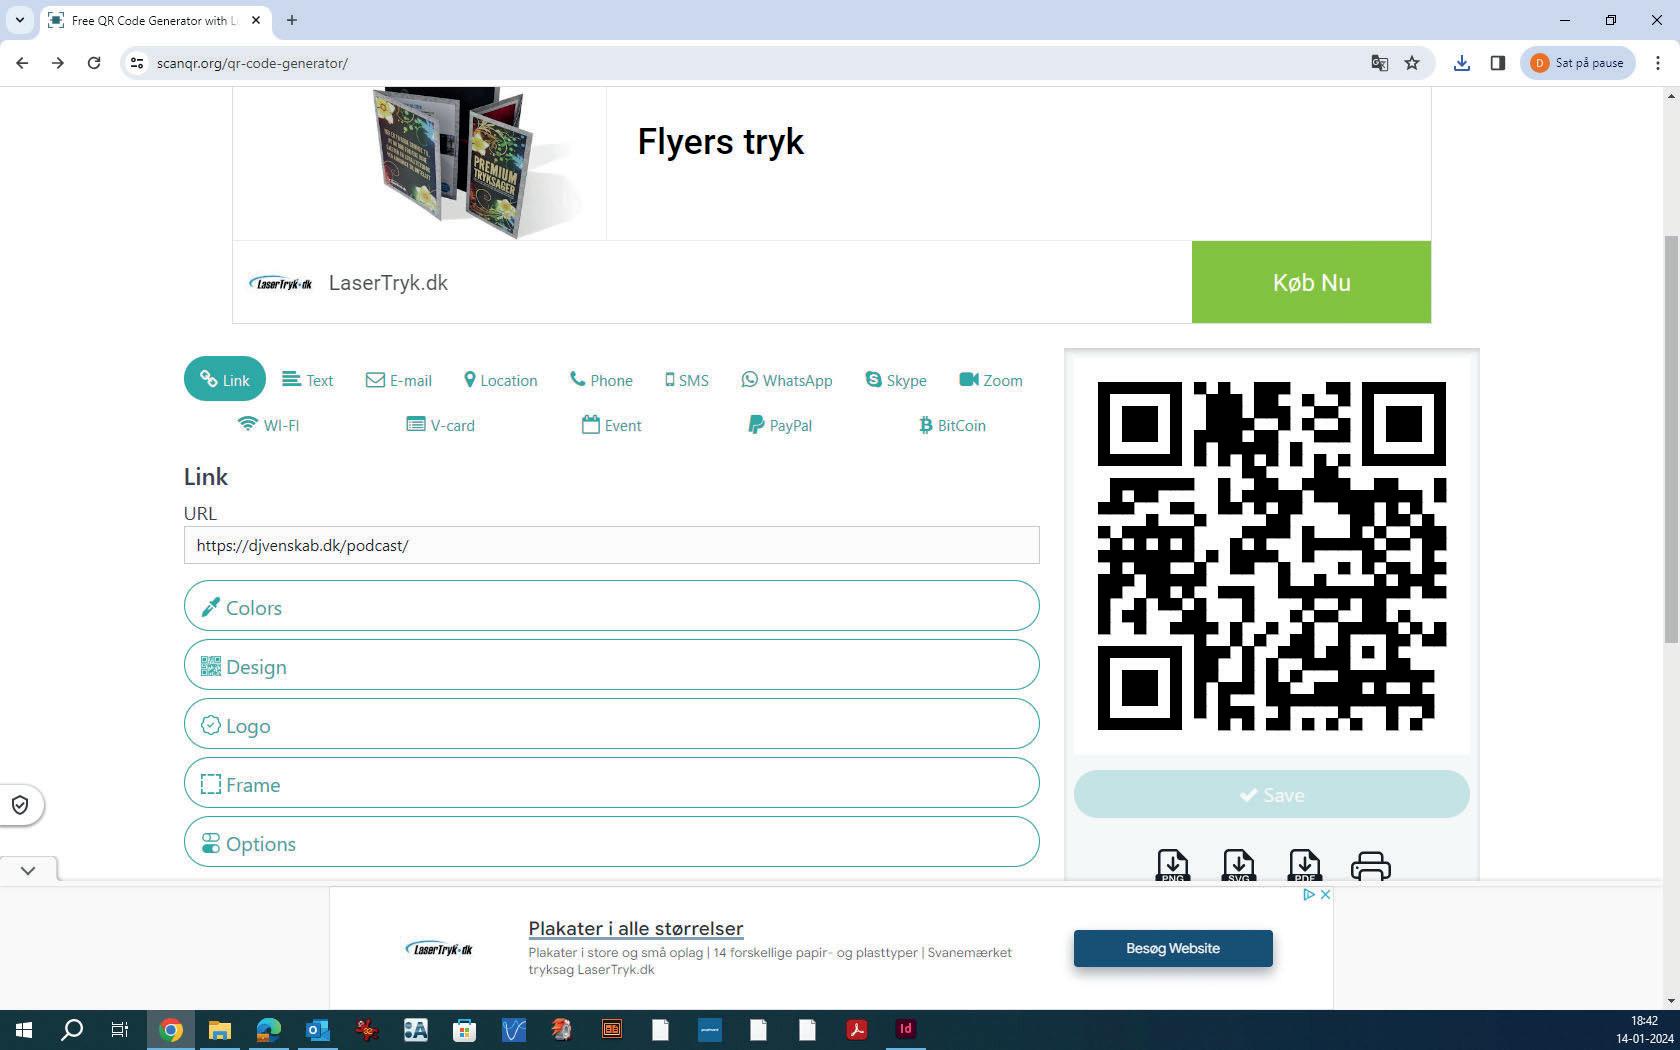Open the LaserTryk.dk advertiser link in the top ad
The height and width of the screenshot is (1050, 1680).
pos(388,283)
